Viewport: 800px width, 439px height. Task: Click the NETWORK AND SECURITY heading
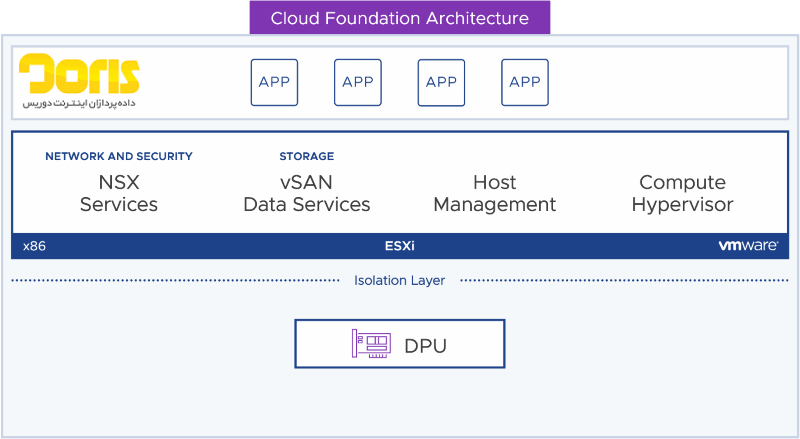tap(119, 156)
